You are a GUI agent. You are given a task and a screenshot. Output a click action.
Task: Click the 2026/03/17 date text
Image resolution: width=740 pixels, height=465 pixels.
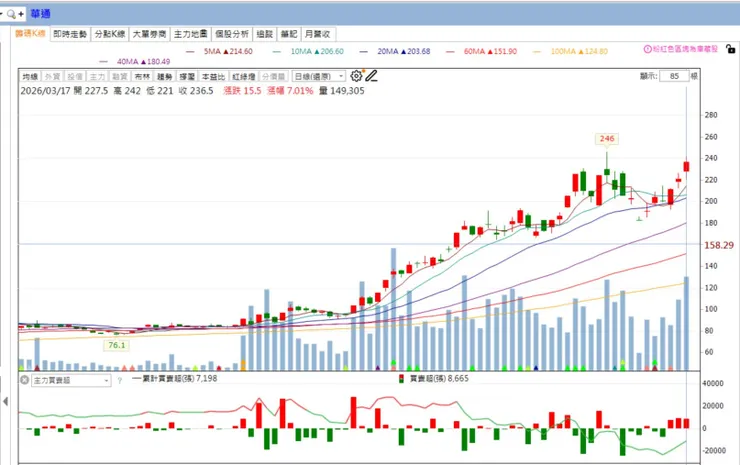pyautogui.click(x=45, y=91)
